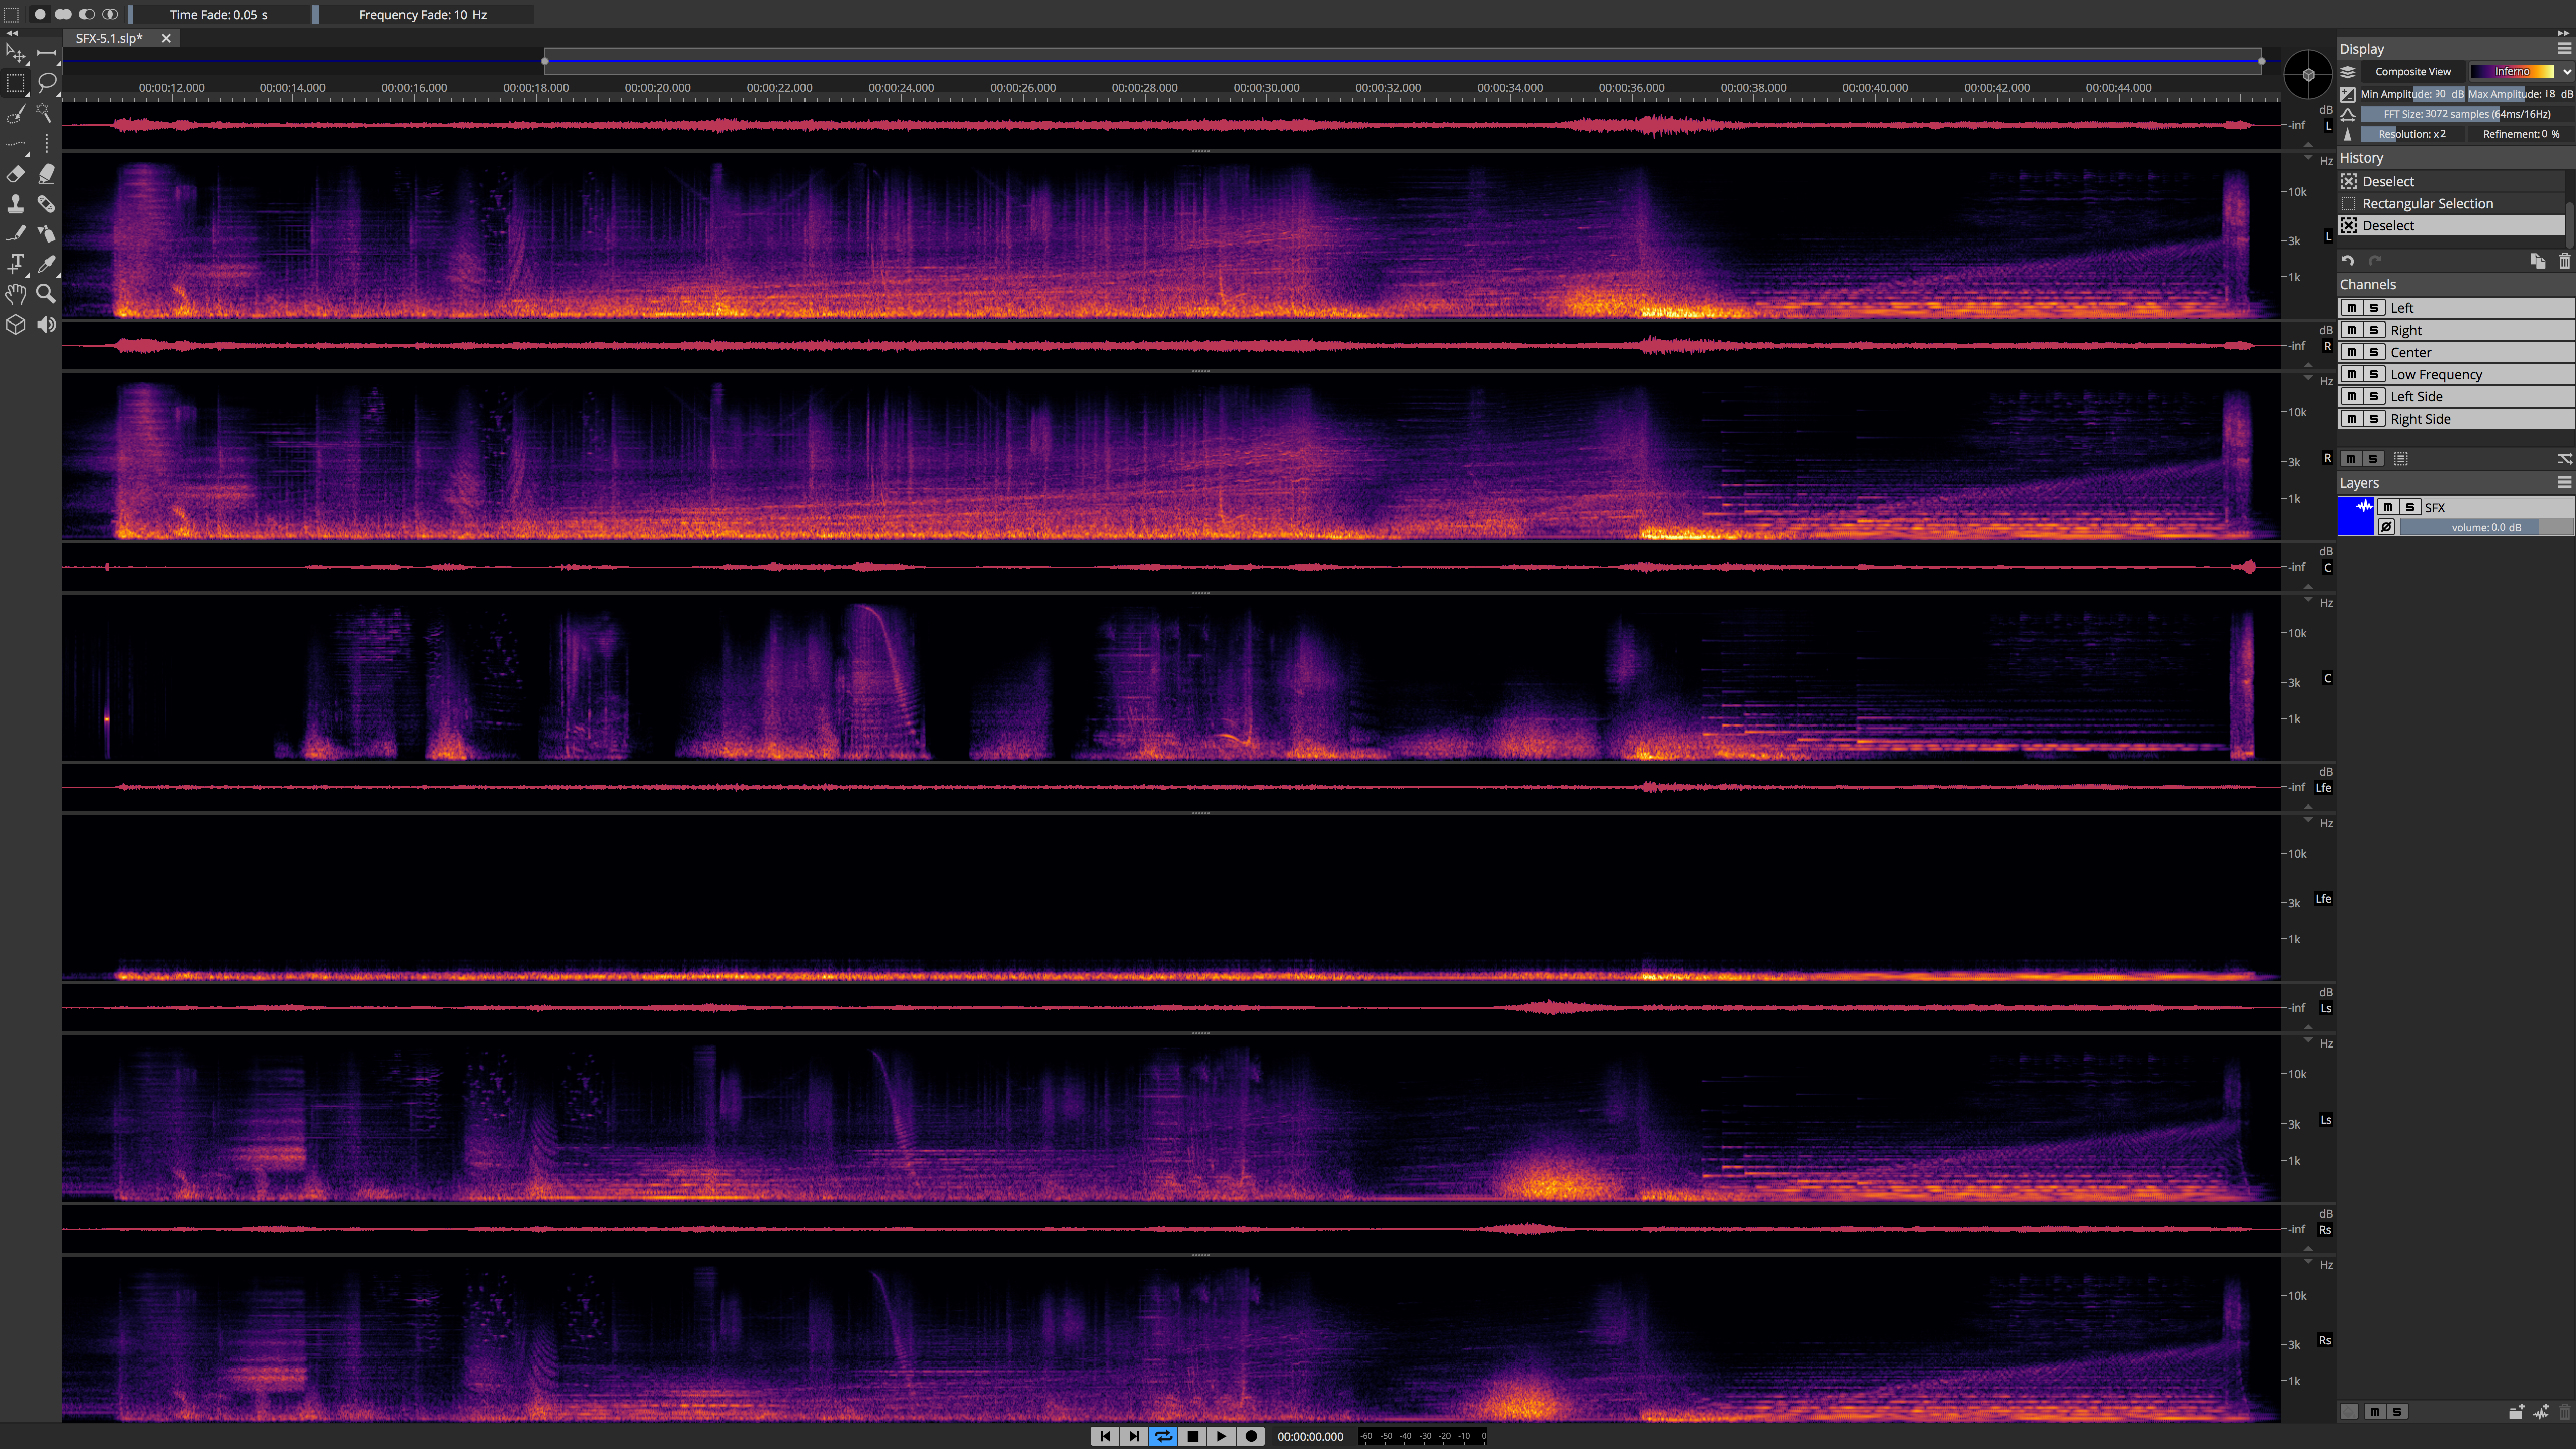Activate the Zoom tool
The width and height of the screenshot is (2576, 1449).
46,294
